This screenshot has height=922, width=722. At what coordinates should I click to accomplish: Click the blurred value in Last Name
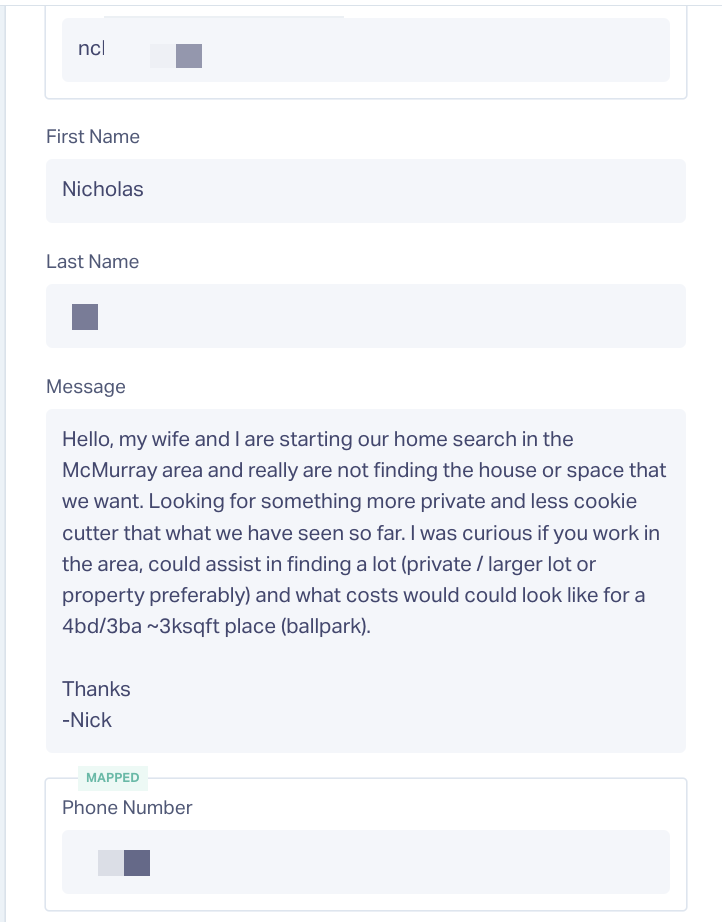click(85, 317)
